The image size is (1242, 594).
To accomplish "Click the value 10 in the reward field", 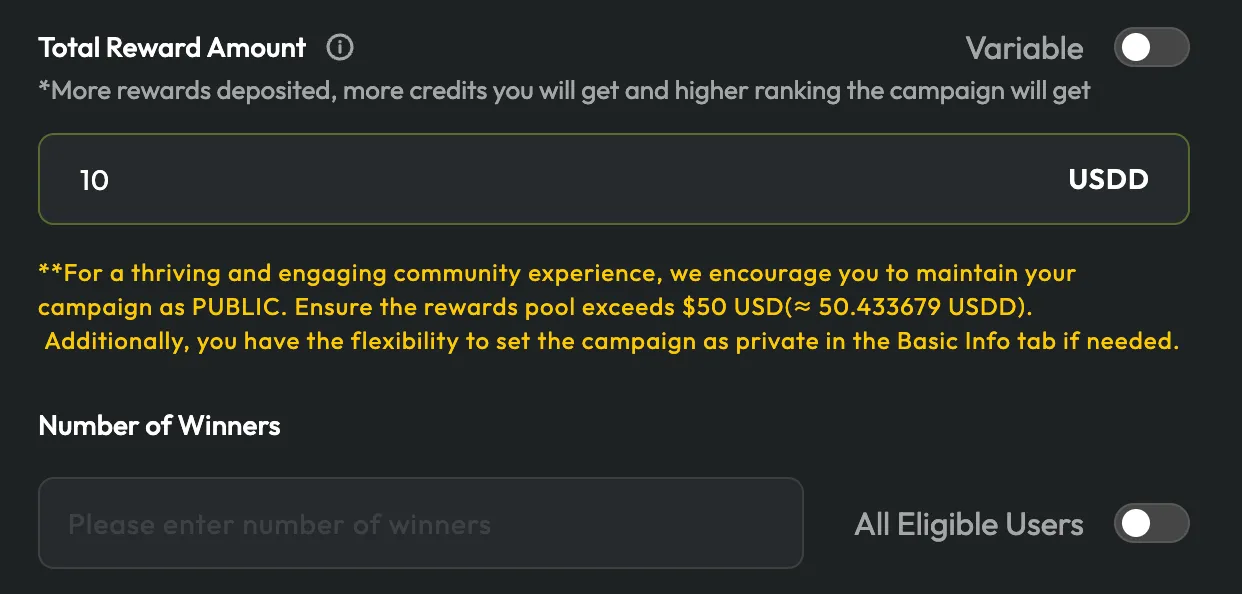I will point(94,181).
